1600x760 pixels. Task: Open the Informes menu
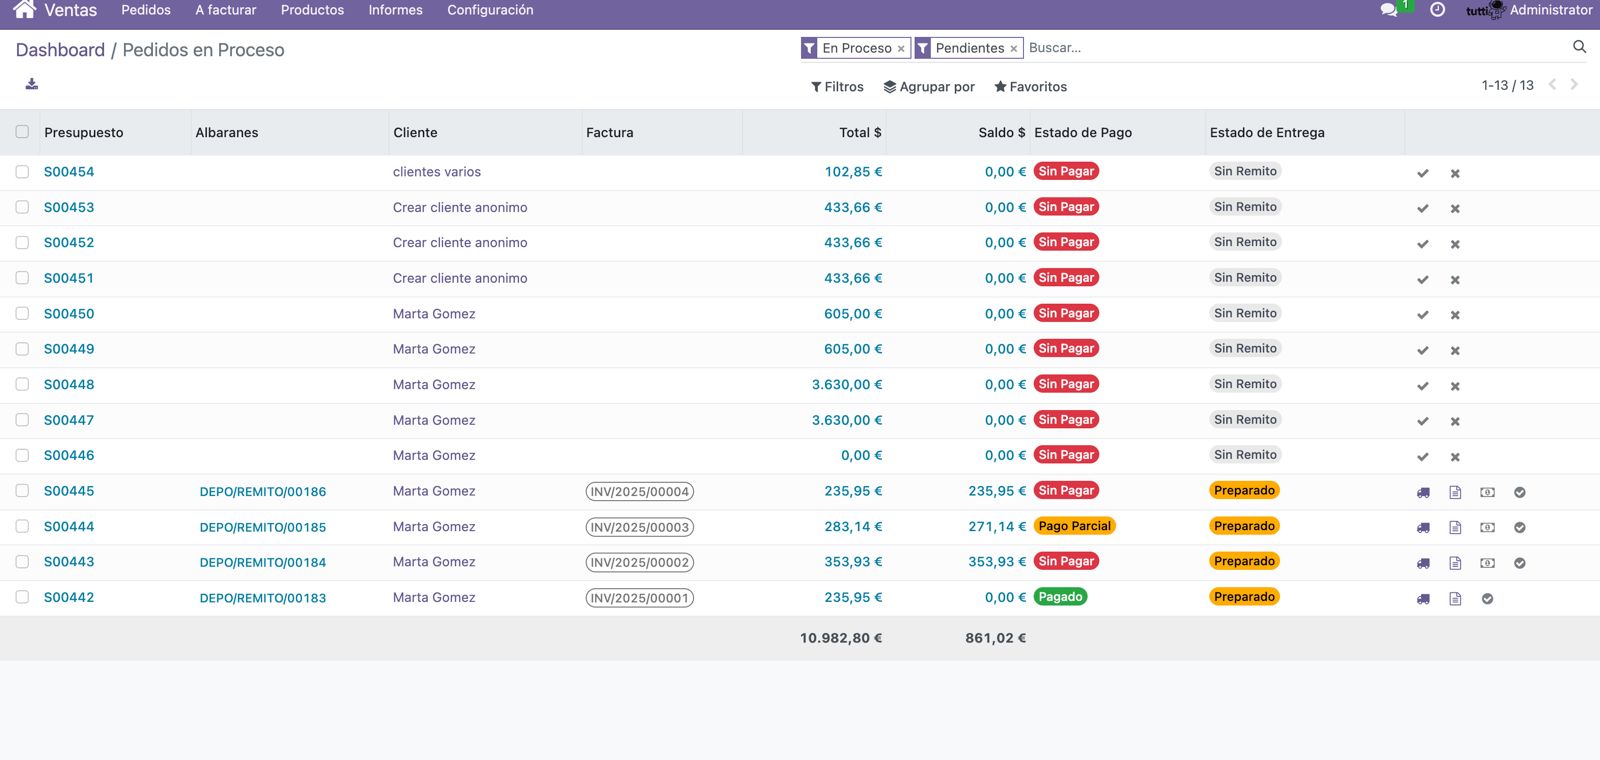(x=395, y=10)
